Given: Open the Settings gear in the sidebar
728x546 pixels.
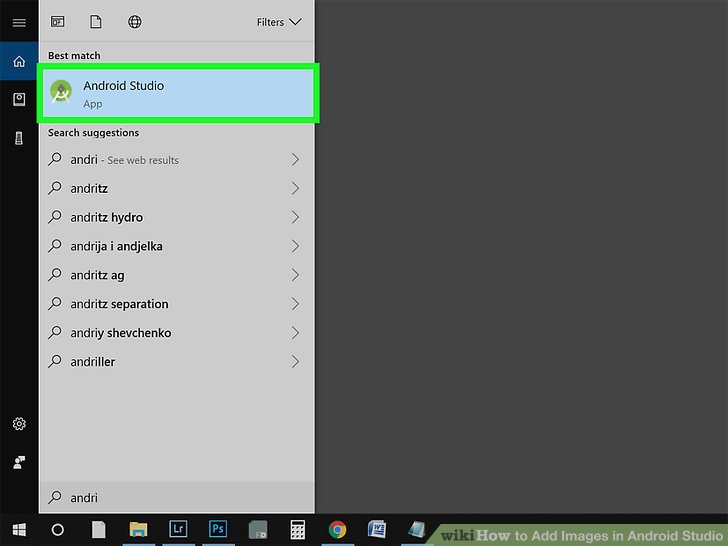Looking at the screenshot, I should click(x=19, y=423).
